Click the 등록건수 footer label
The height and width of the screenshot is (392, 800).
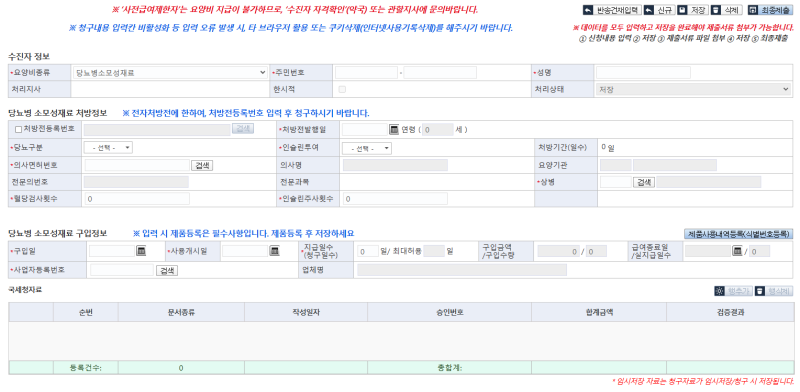pos(86,368)
